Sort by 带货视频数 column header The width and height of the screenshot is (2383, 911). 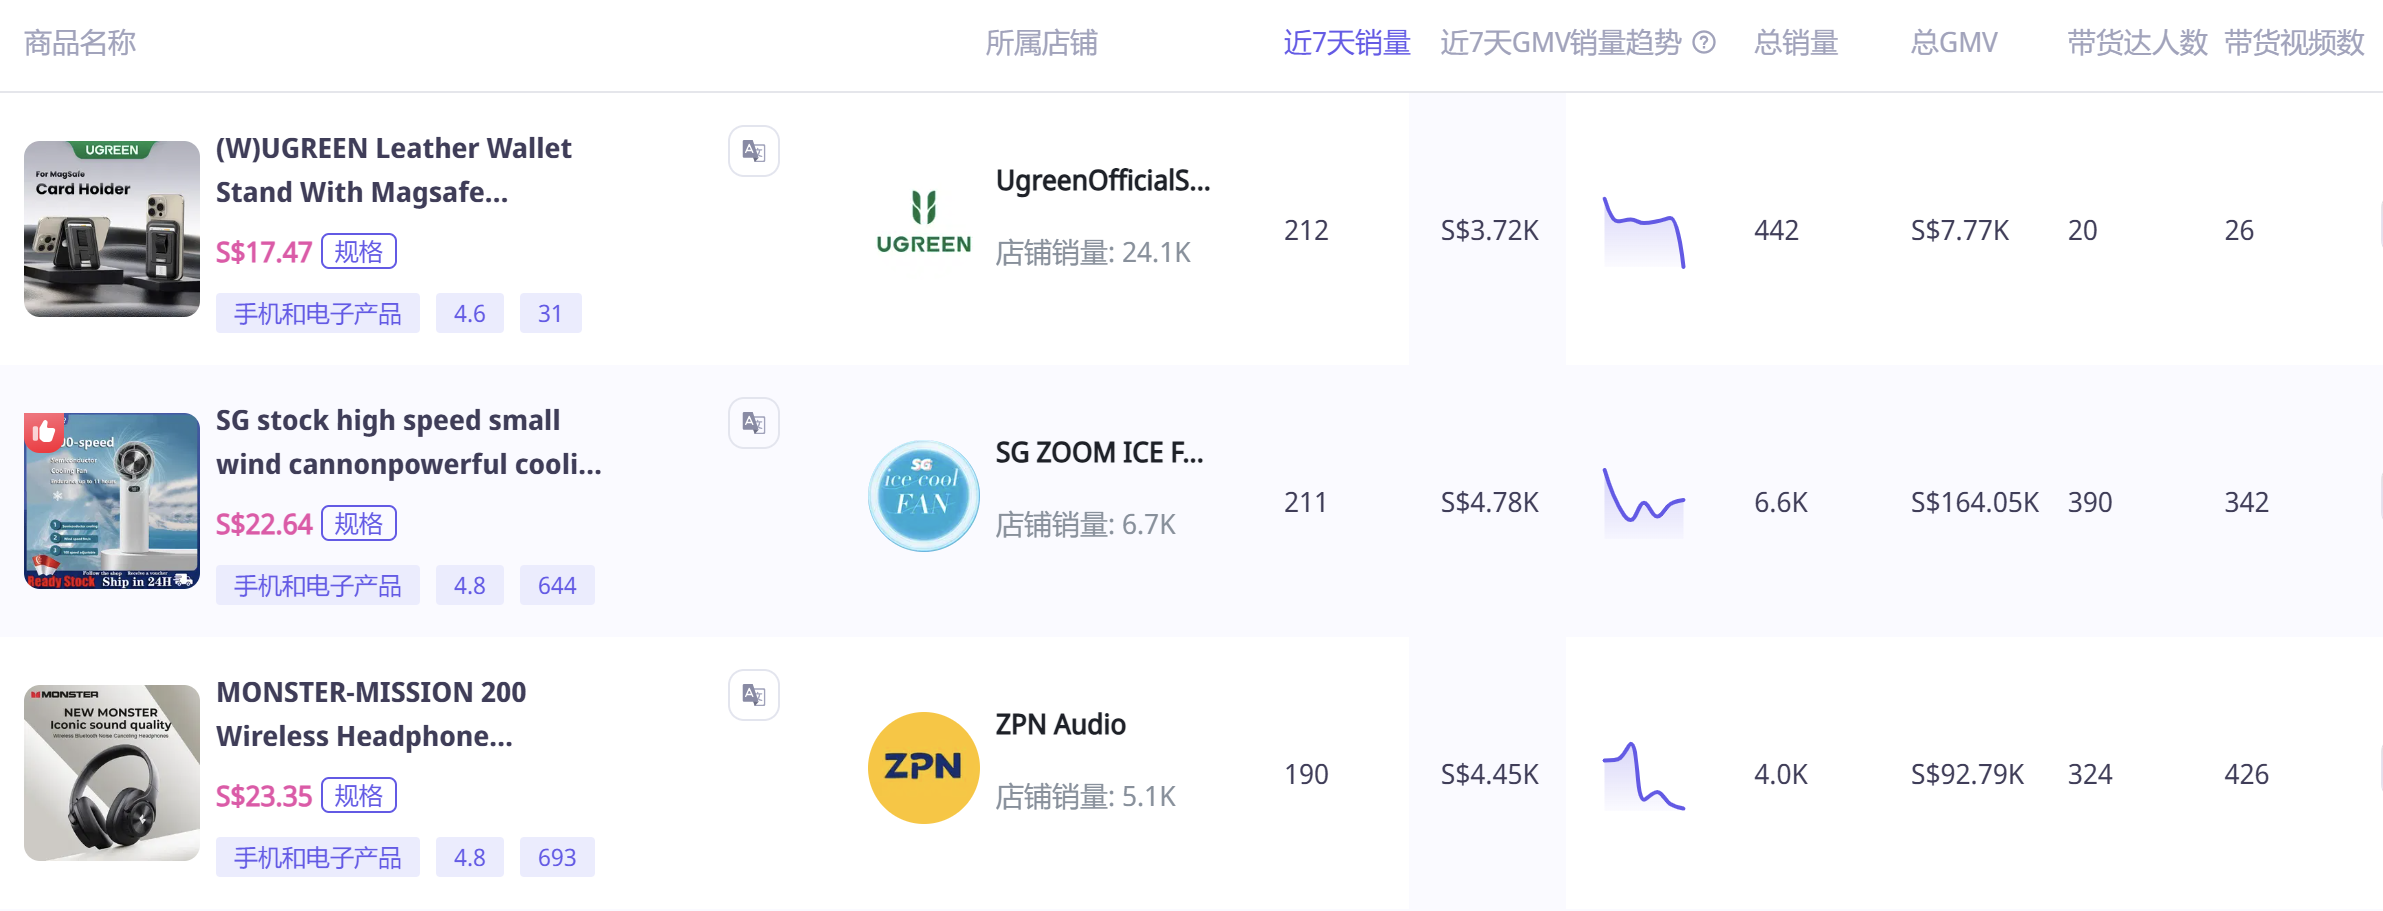pyautogui.click(x=2294, y=42)
